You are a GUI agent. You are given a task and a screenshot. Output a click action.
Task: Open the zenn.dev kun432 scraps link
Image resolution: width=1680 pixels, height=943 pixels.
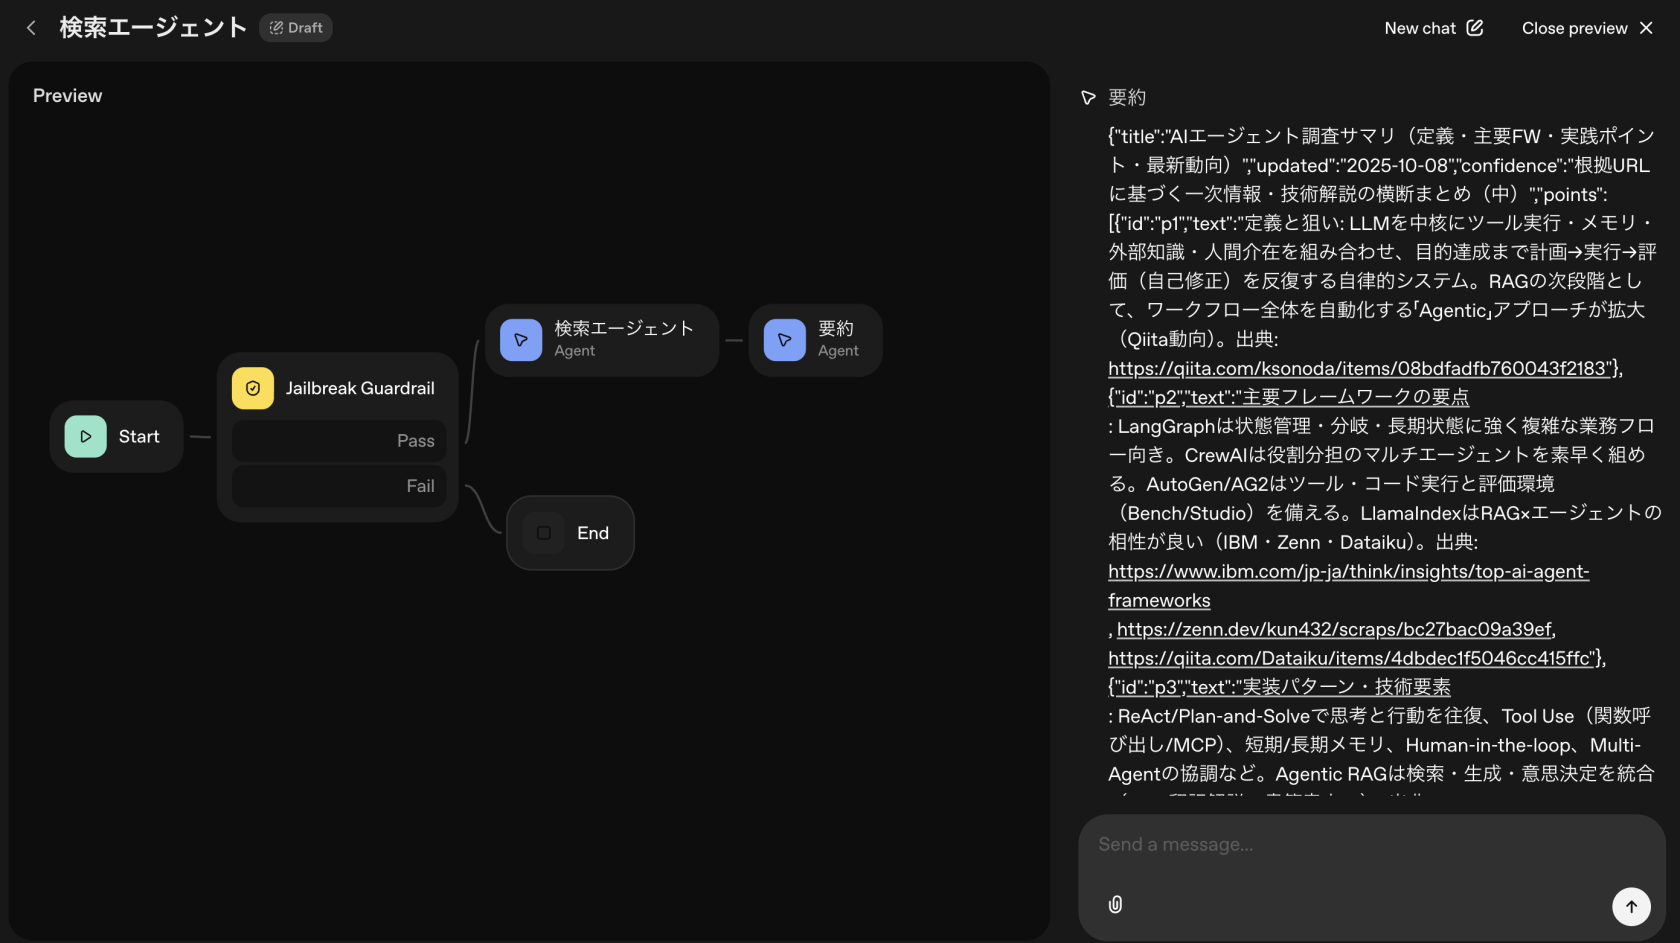(x=1334, y=630)
